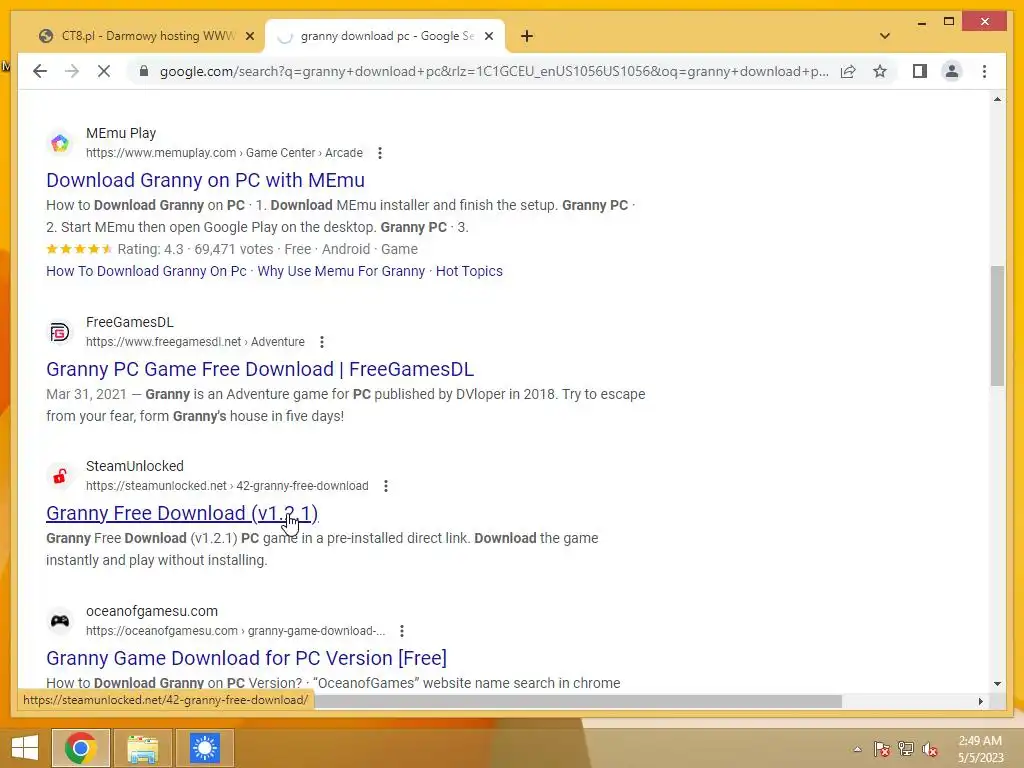Open More options for SteamUnlocked result

click(386, 486)
